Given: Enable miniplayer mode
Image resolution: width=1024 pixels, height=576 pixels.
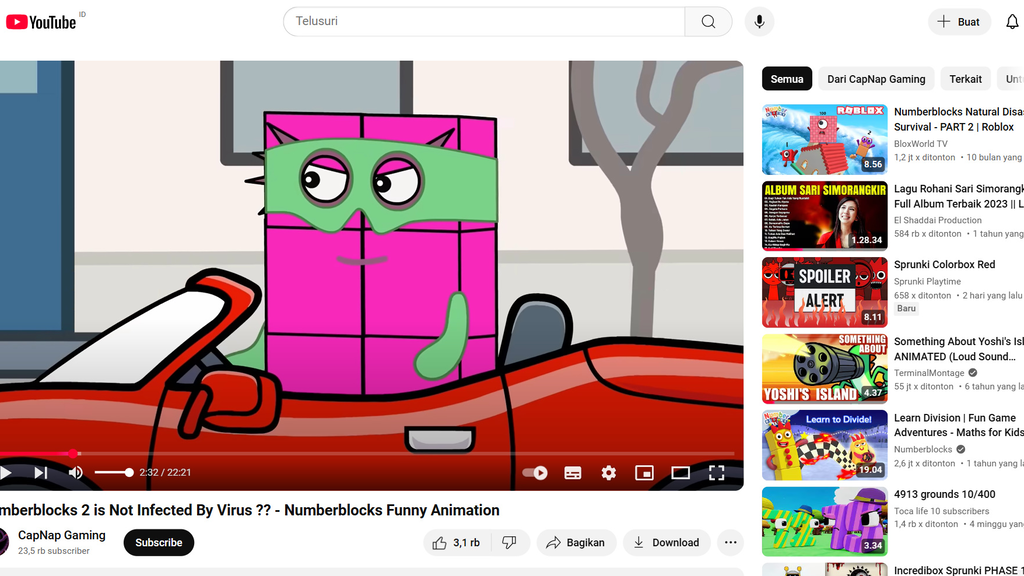Looking at the screenshot, I should tap(645, 472).
